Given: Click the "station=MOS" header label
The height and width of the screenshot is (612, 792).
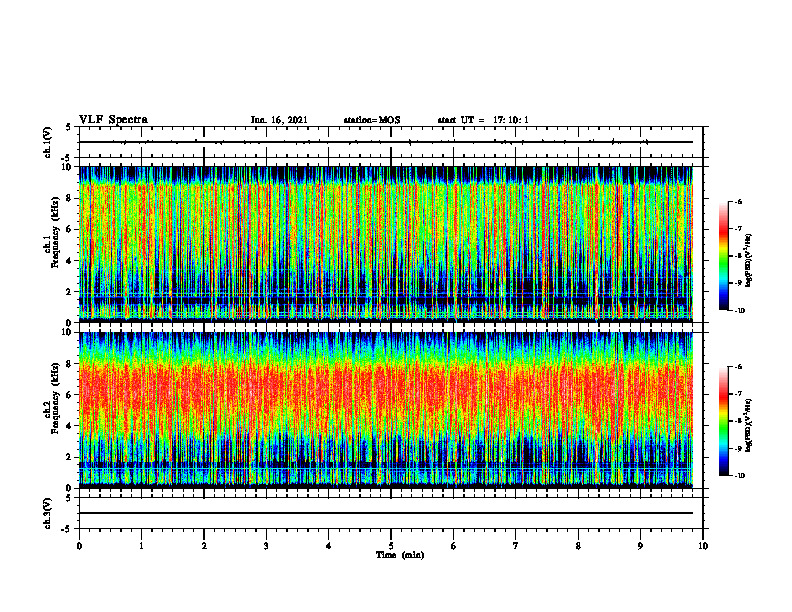Looking at the screenshot, I should 372,120.
